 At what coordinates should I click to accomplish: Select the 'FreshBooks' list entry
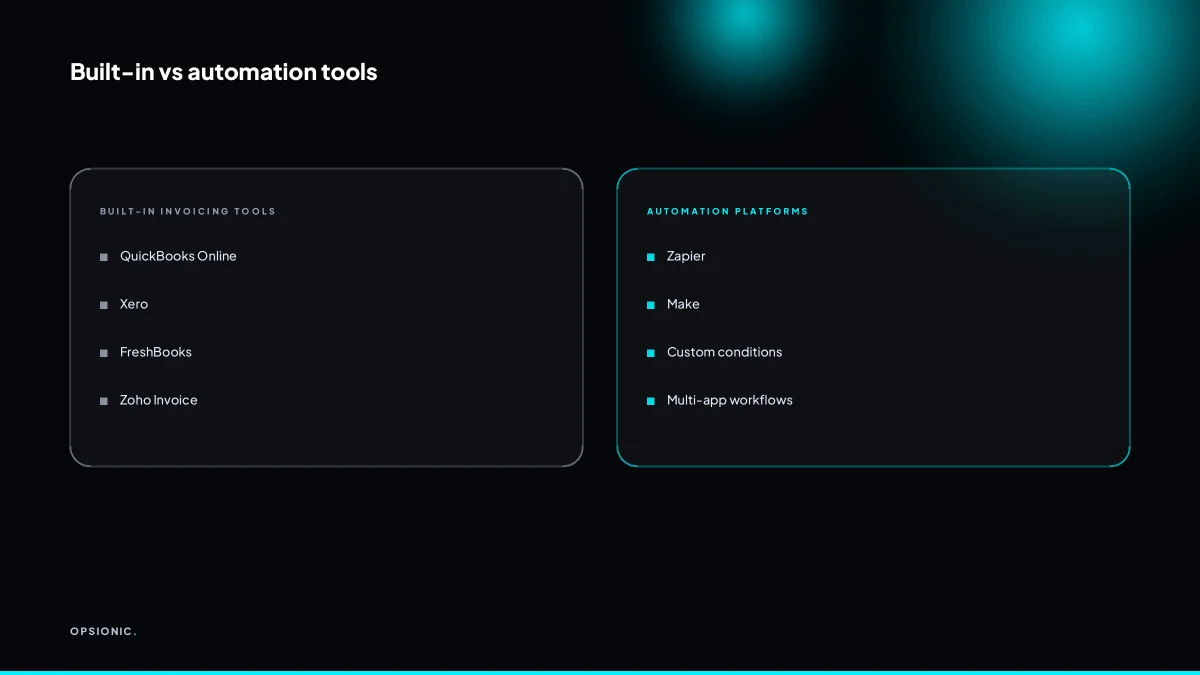point(156,352)
